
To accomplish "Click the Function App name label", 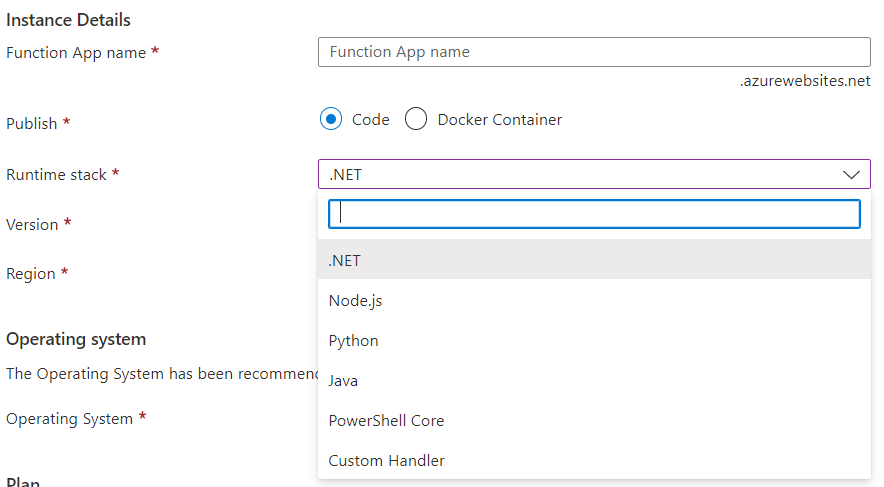I will click(x=76, y=53).
